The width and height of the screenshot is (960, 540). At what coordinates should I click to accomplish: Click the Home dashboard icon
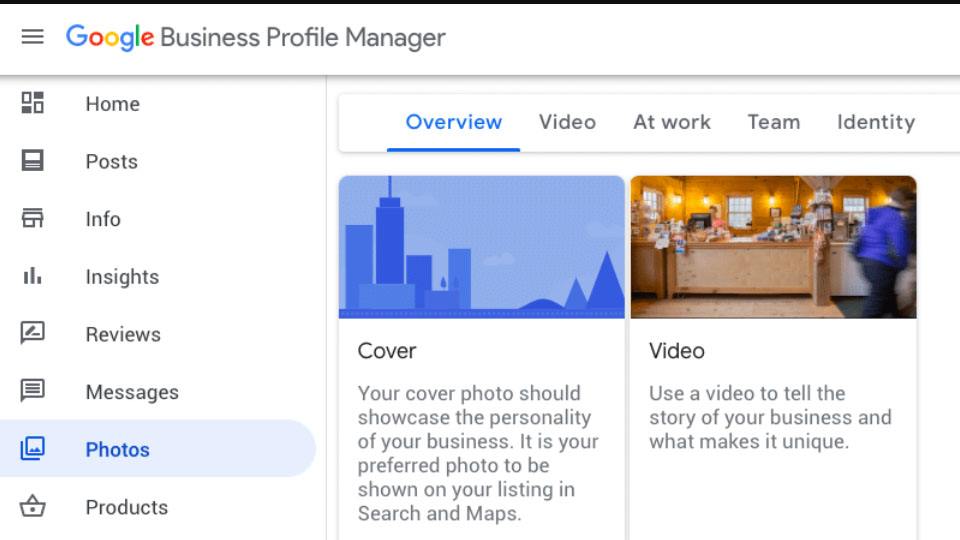coord(32,103)
